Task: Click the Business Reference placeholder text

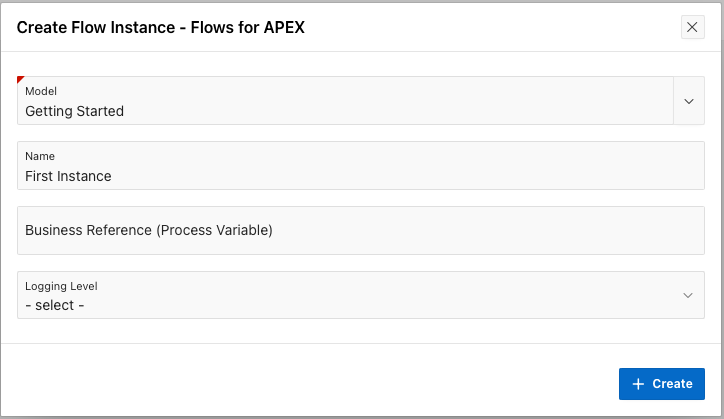Action: (x=149, y=230)
